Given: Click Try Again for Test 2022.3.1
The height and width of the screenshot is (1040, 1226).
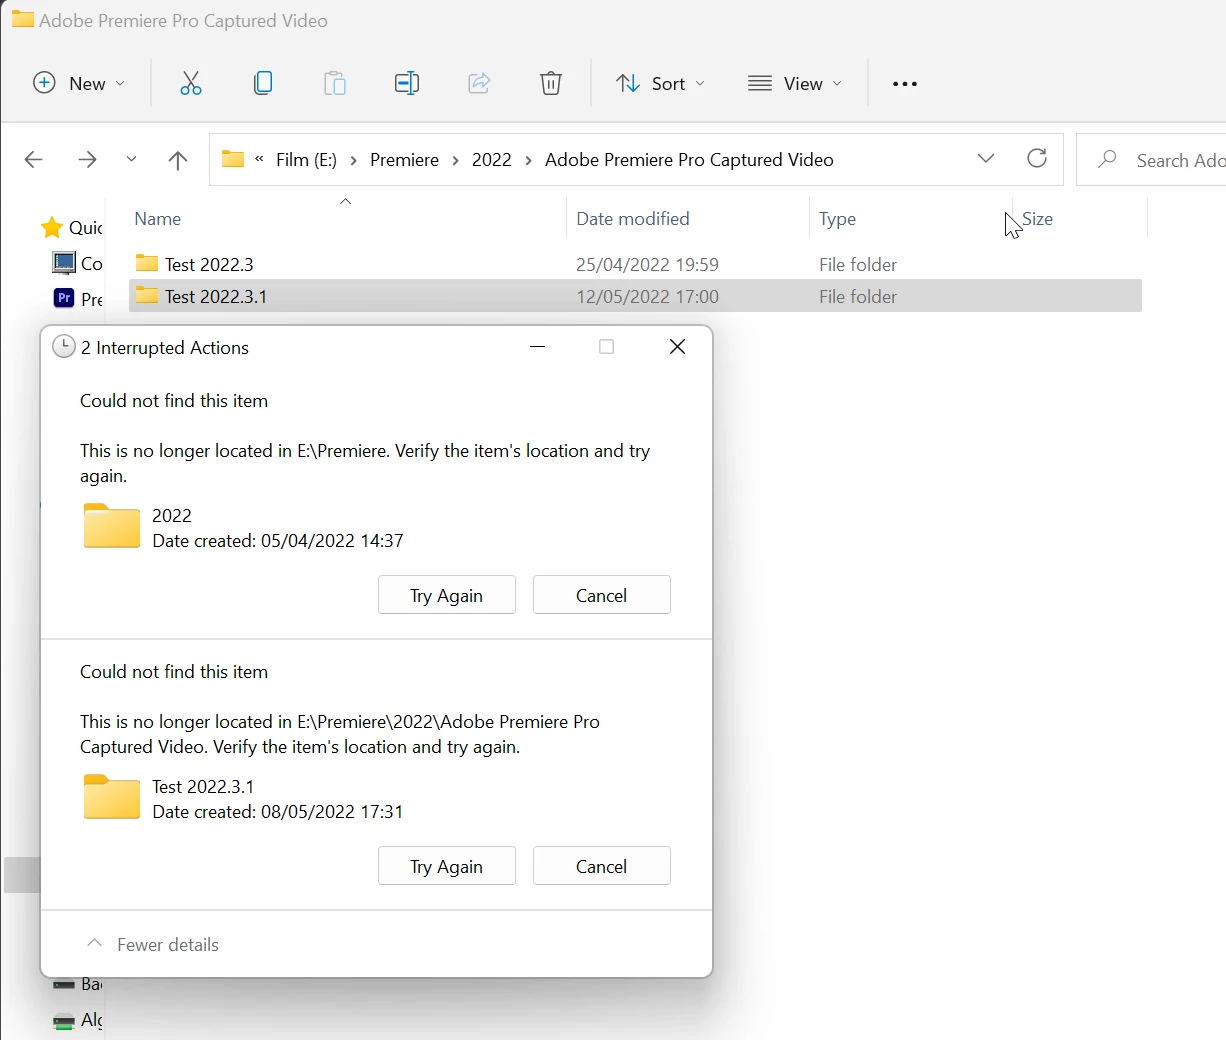Looking at the screenshot, I should [x=447, y=866].
